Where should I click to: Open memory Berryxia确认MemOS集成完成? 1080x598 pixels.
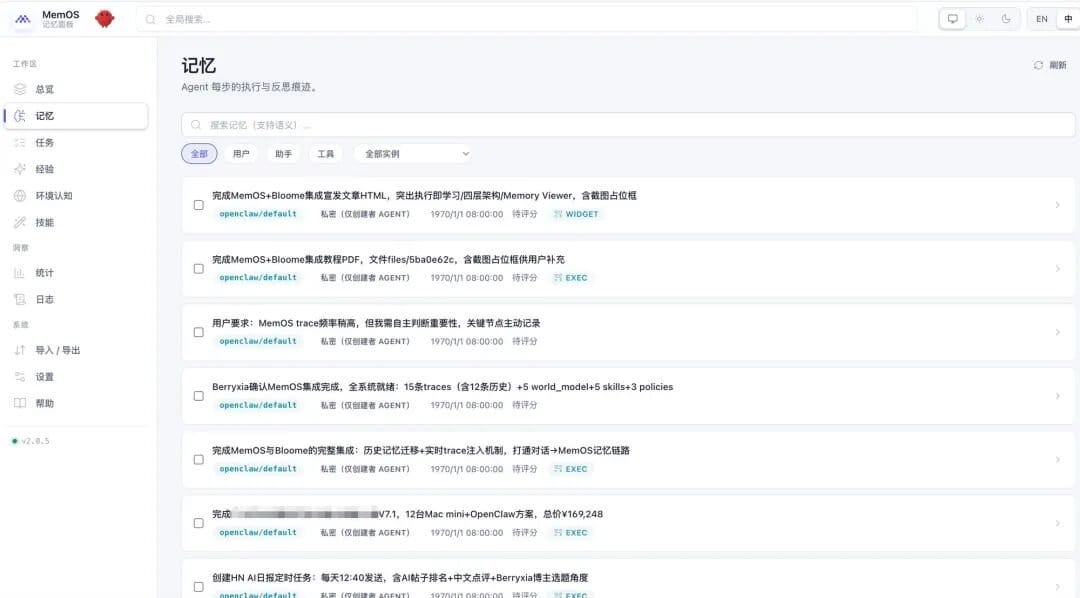442,386
